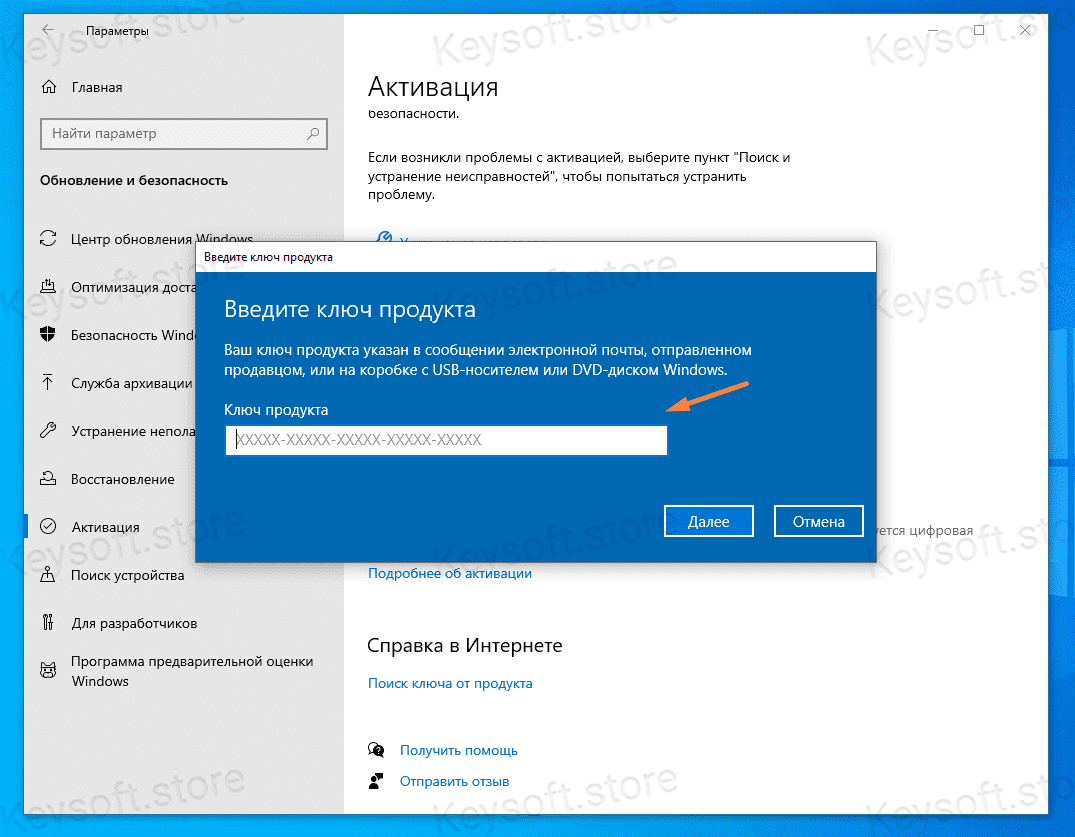Click the Поиск устройства person icon

[48, 574]
